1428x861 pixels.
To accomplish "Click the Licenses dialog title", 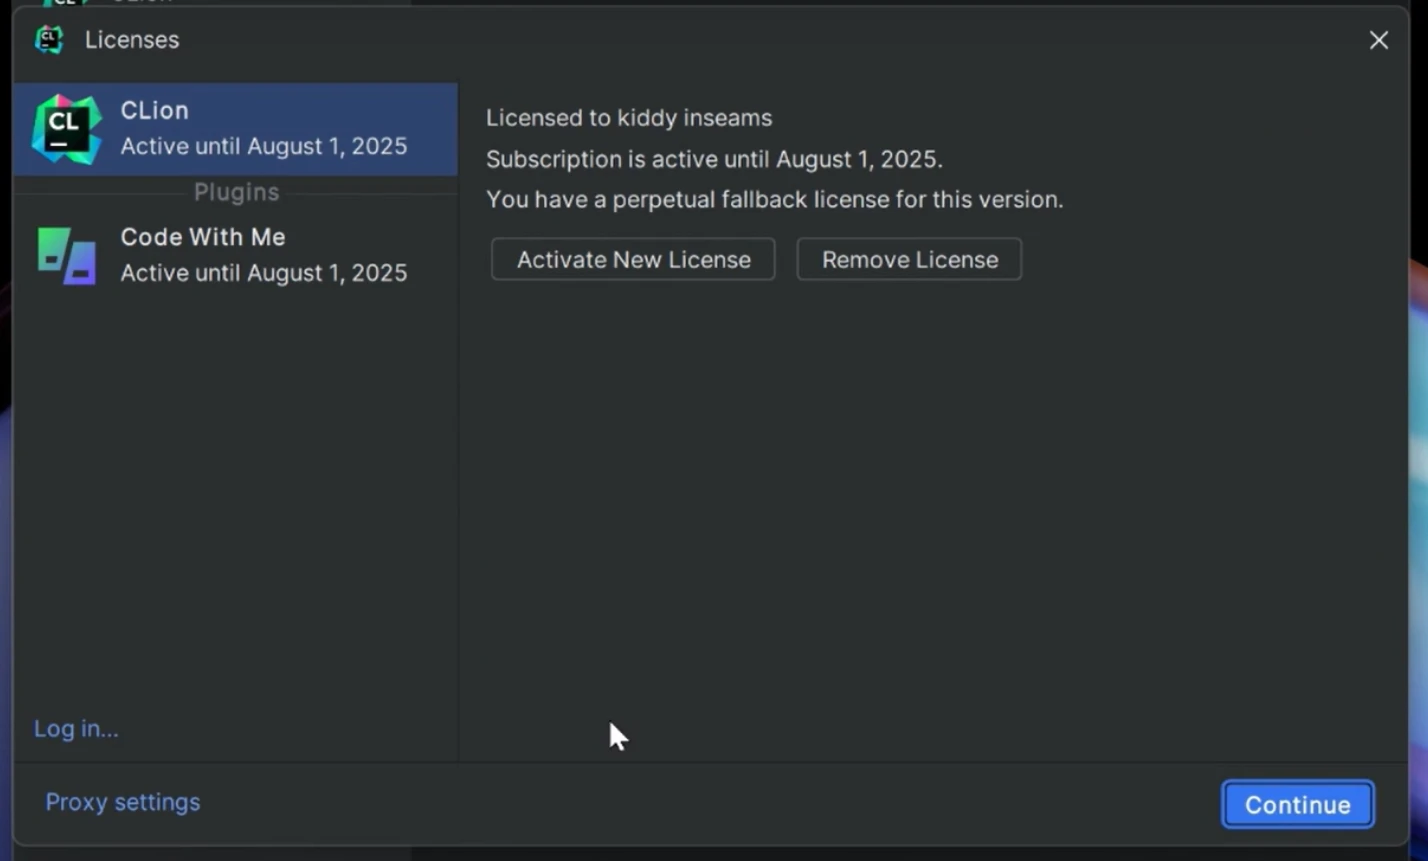I will (132, 40).
